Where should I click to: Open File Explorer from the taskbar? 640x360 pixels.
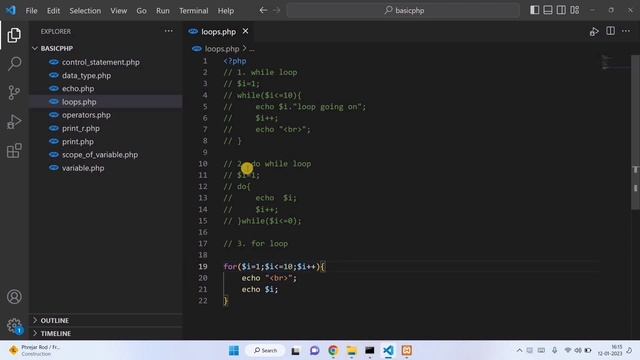click(351, 350)
